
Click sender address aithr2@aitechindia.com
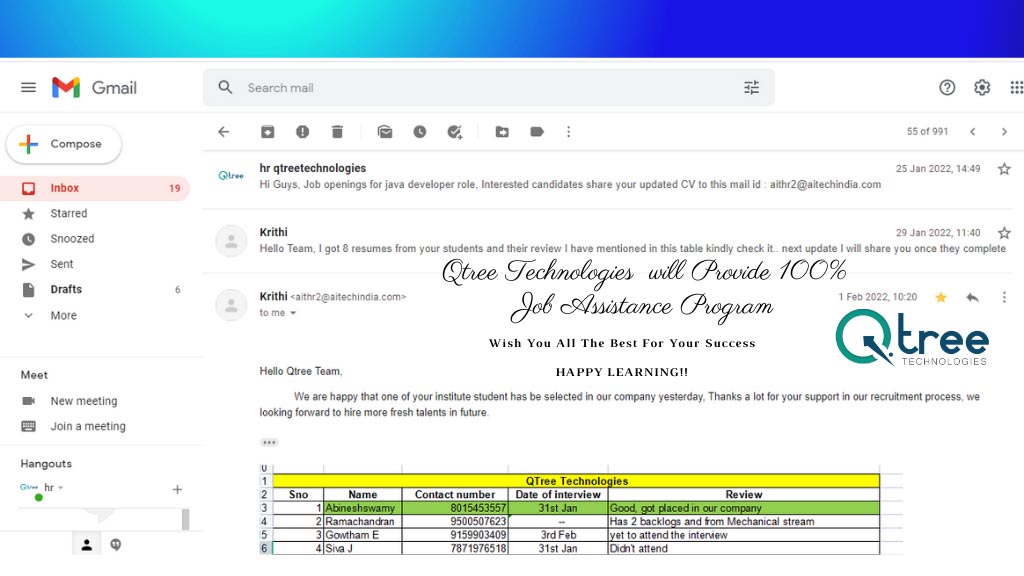348,297
